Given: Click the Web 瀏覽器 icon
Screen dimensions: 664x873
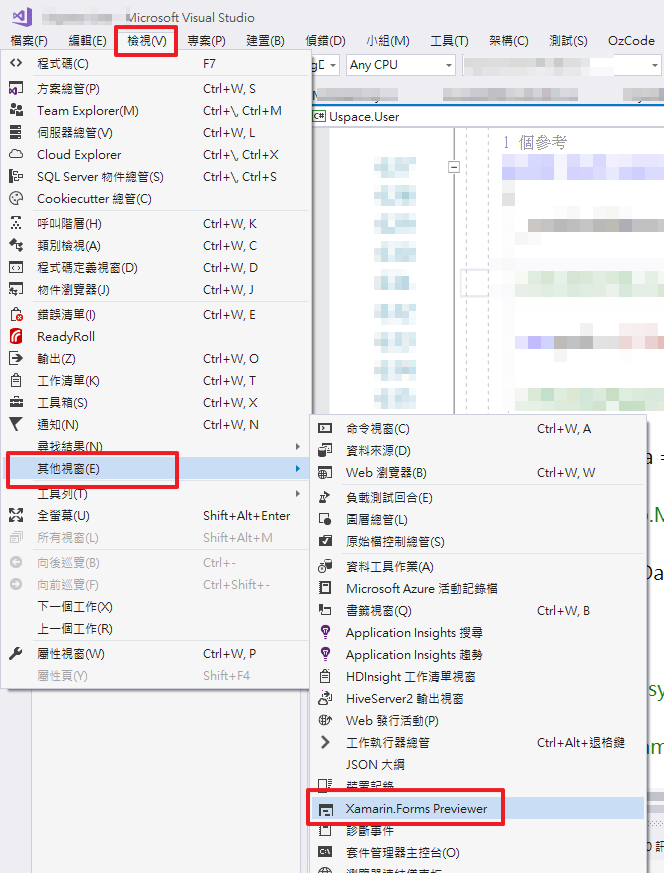Looking at the screenshot, I should (325, 473).
